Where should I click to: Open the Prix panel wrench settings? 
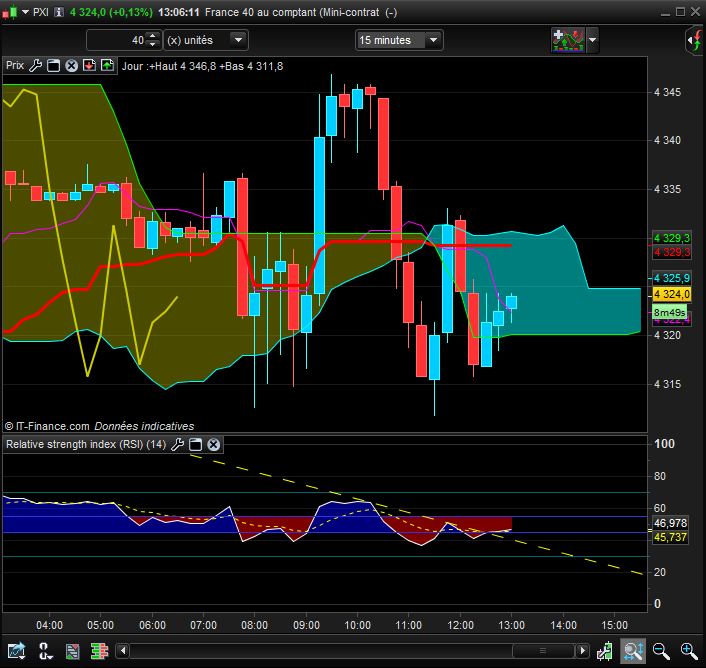coord(36,66)
